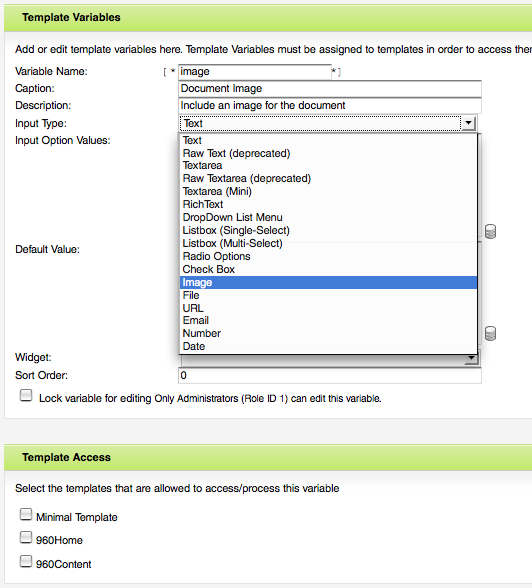The image size is (532, 588).
Task: Check the 960Home template checkbox
Action: point(26,537)
